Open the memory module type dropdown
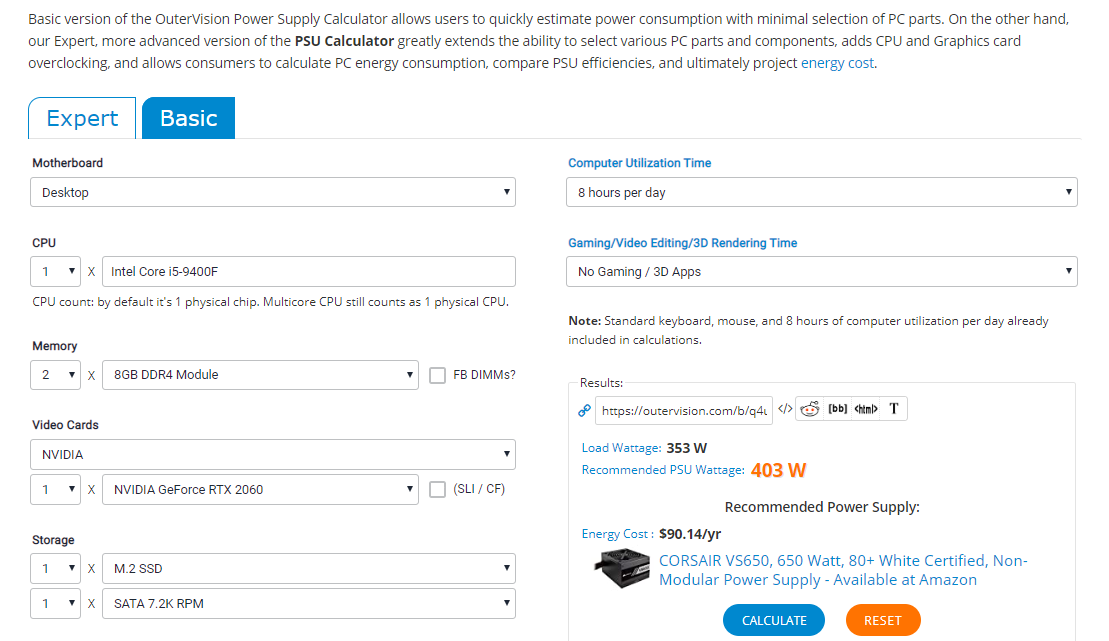 (x=260, y=375)
